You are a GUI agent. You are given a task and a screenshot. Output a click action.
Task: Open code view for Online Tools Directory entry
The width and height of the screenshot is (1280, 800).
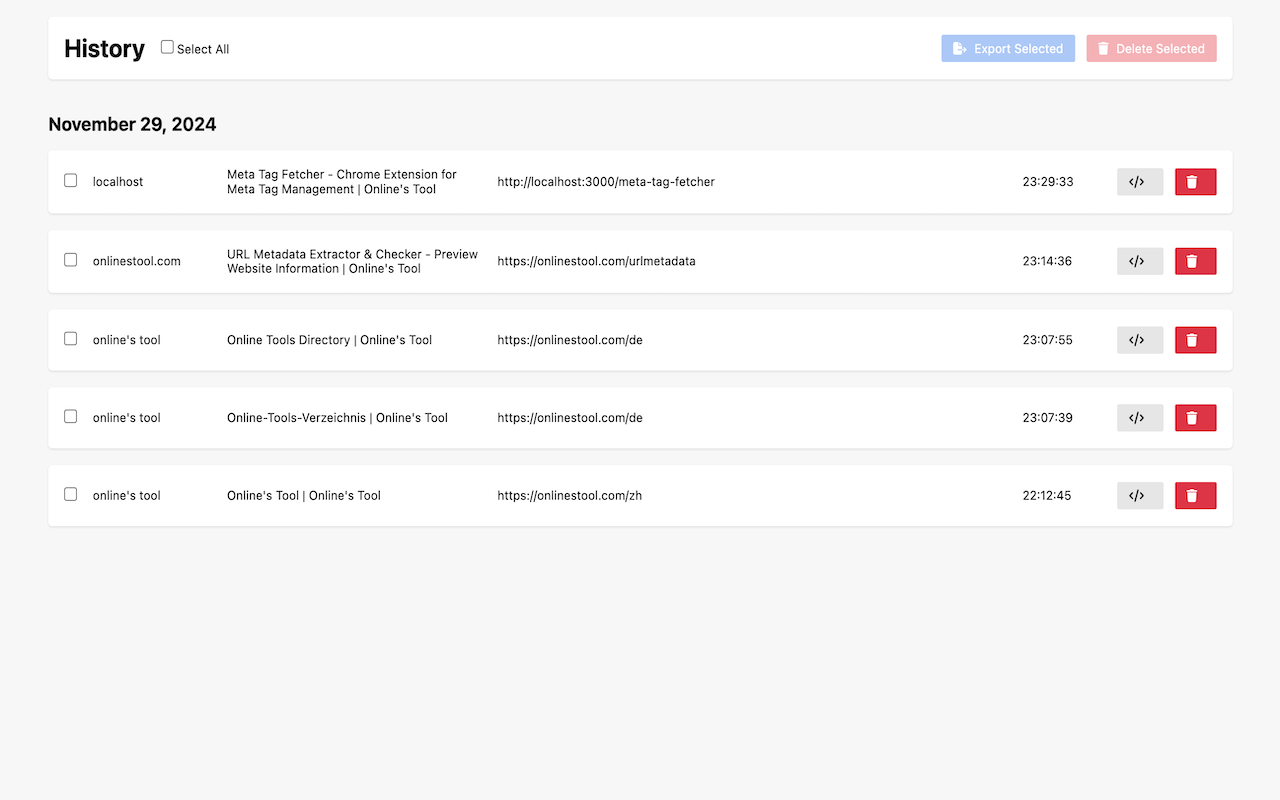coord(1139,339)
